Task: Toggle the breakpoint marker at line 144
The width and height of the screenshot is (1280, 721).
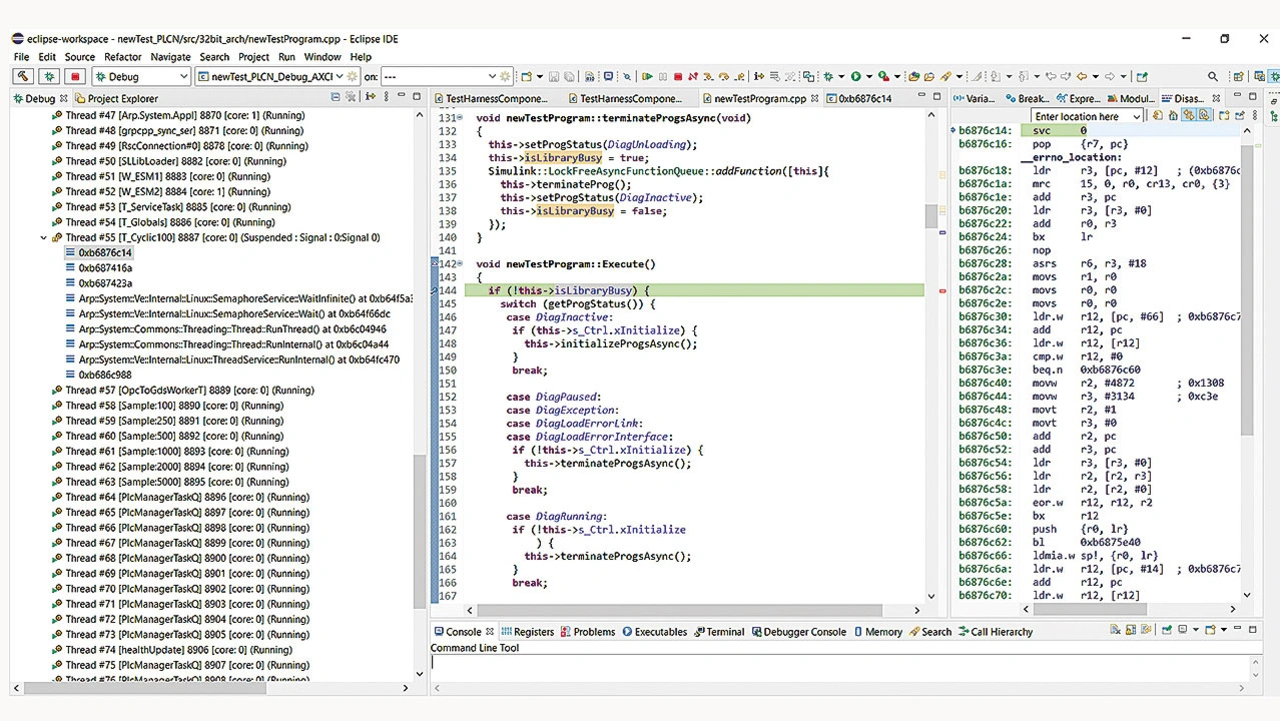Action: pos(436,291)
